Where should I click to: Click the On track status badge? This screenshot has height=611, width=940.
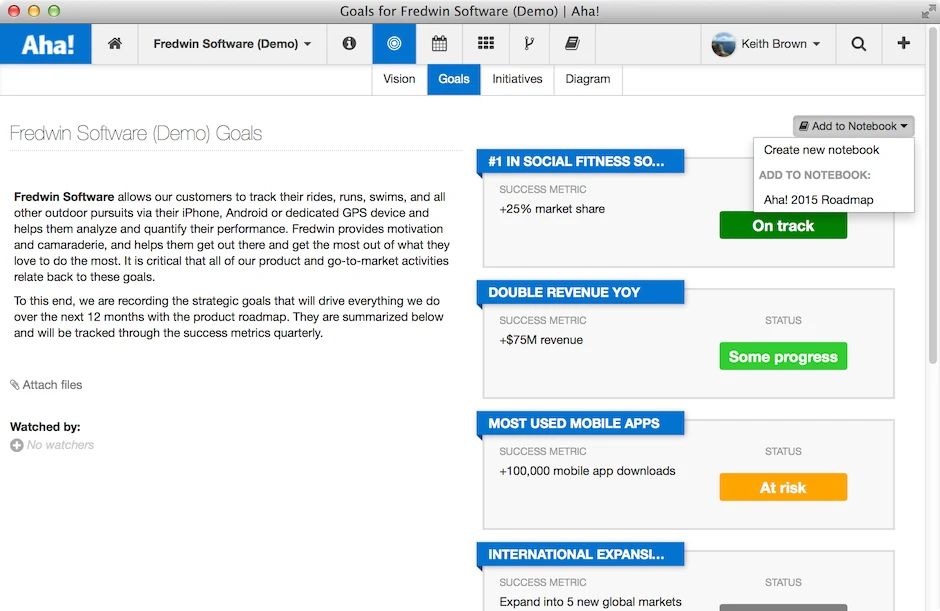pyautogui.click(x=783, y=225)
